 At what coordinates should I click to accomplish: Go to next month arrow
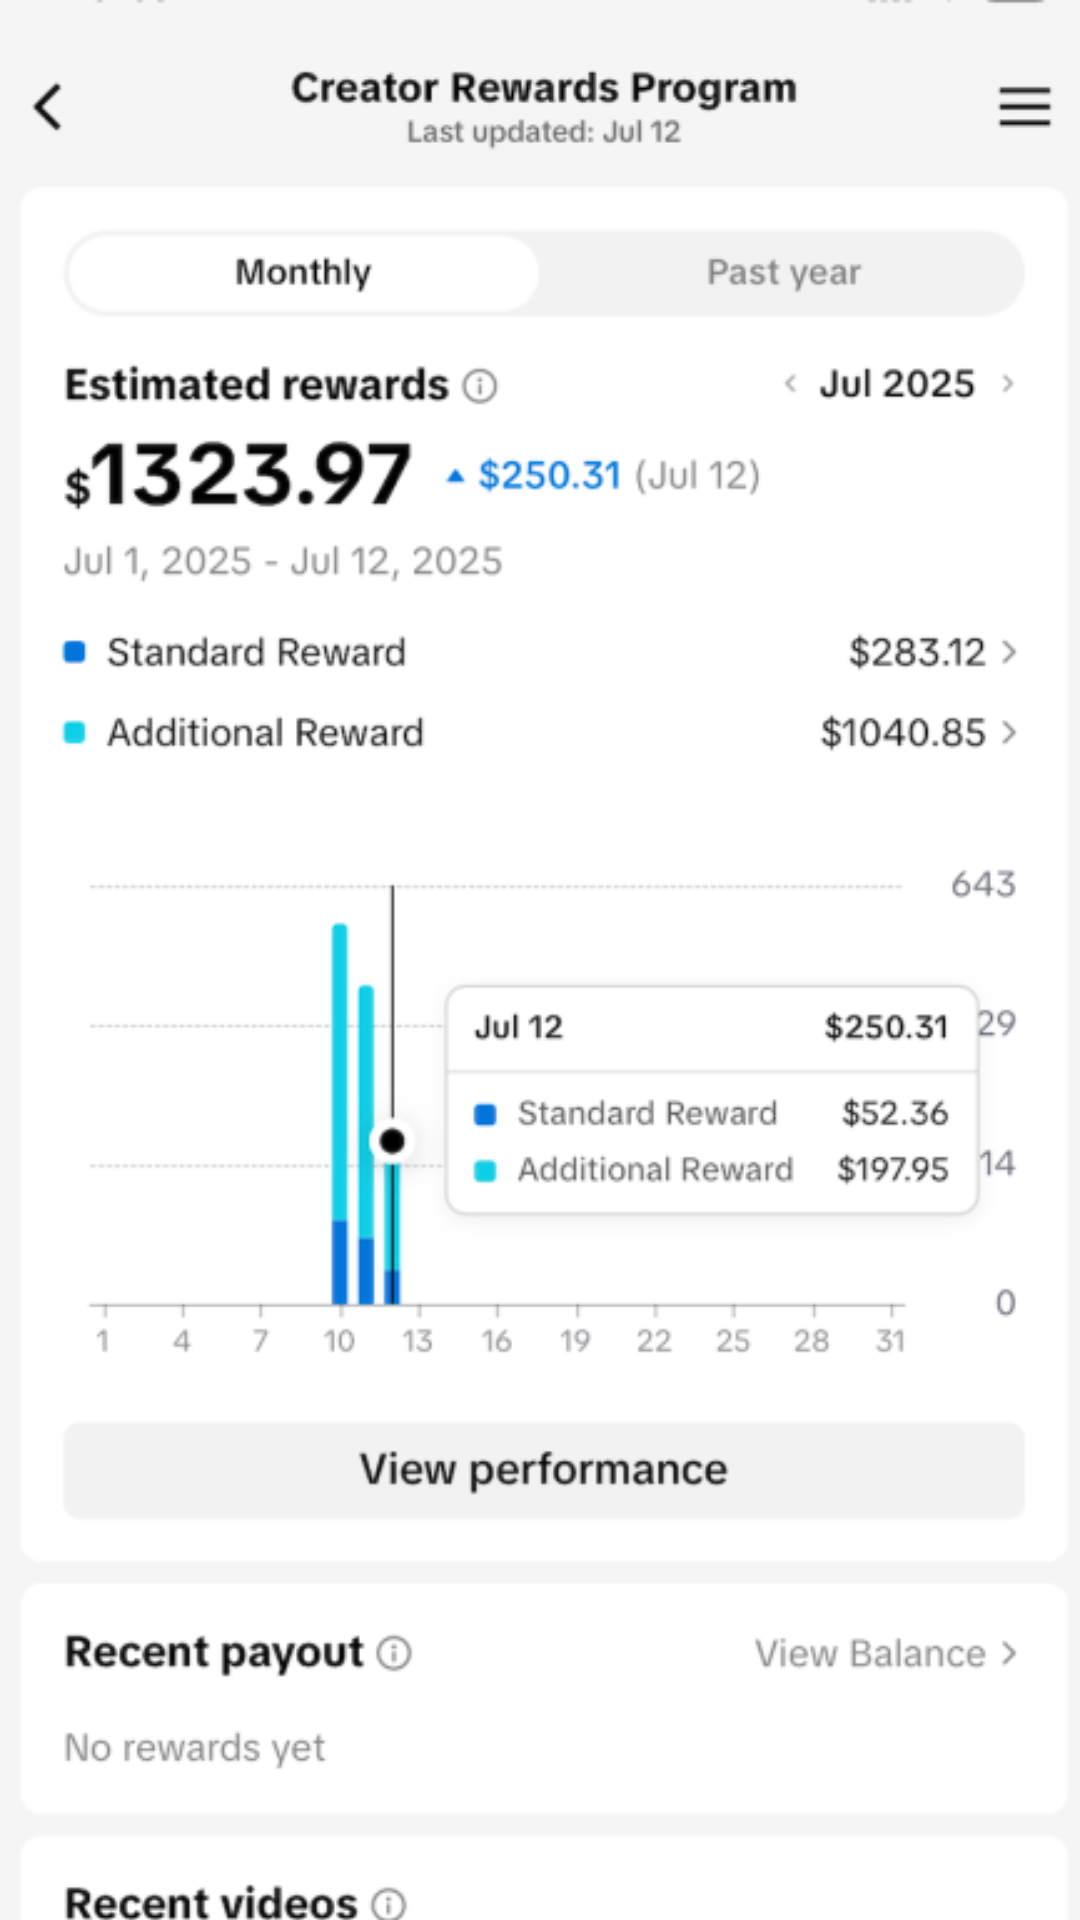pyautogui.click(x=1008, y=384)
